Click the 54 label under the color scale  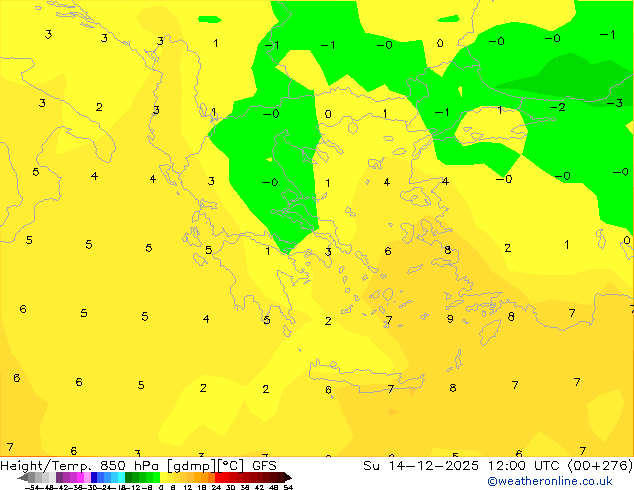(288, 487)
